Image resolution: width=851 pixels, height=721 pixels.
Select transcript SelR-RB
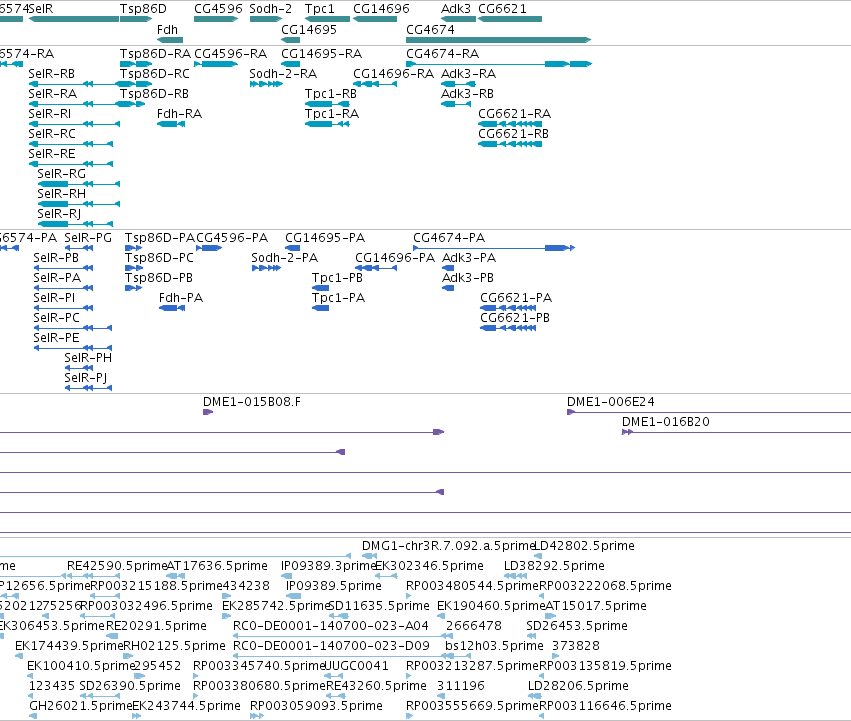[52, 74]
